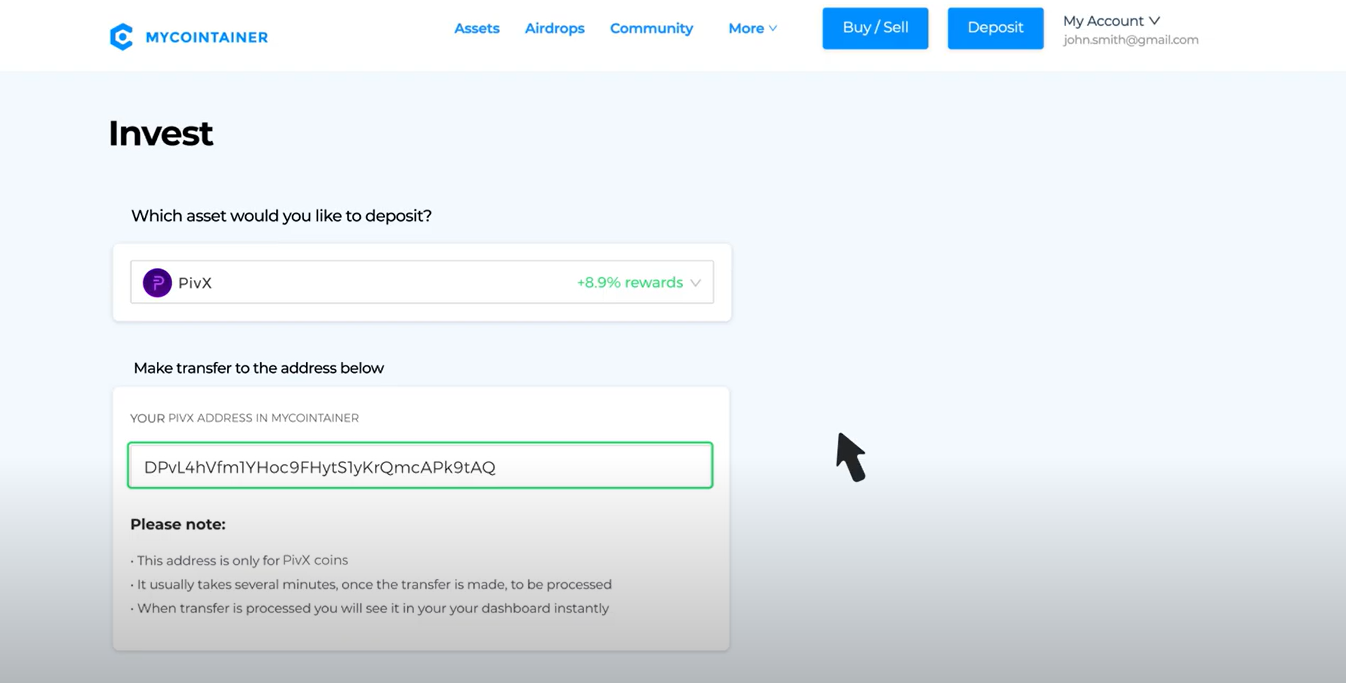
Task: Select the PivX deposit address field
Action: pos(419,465)
